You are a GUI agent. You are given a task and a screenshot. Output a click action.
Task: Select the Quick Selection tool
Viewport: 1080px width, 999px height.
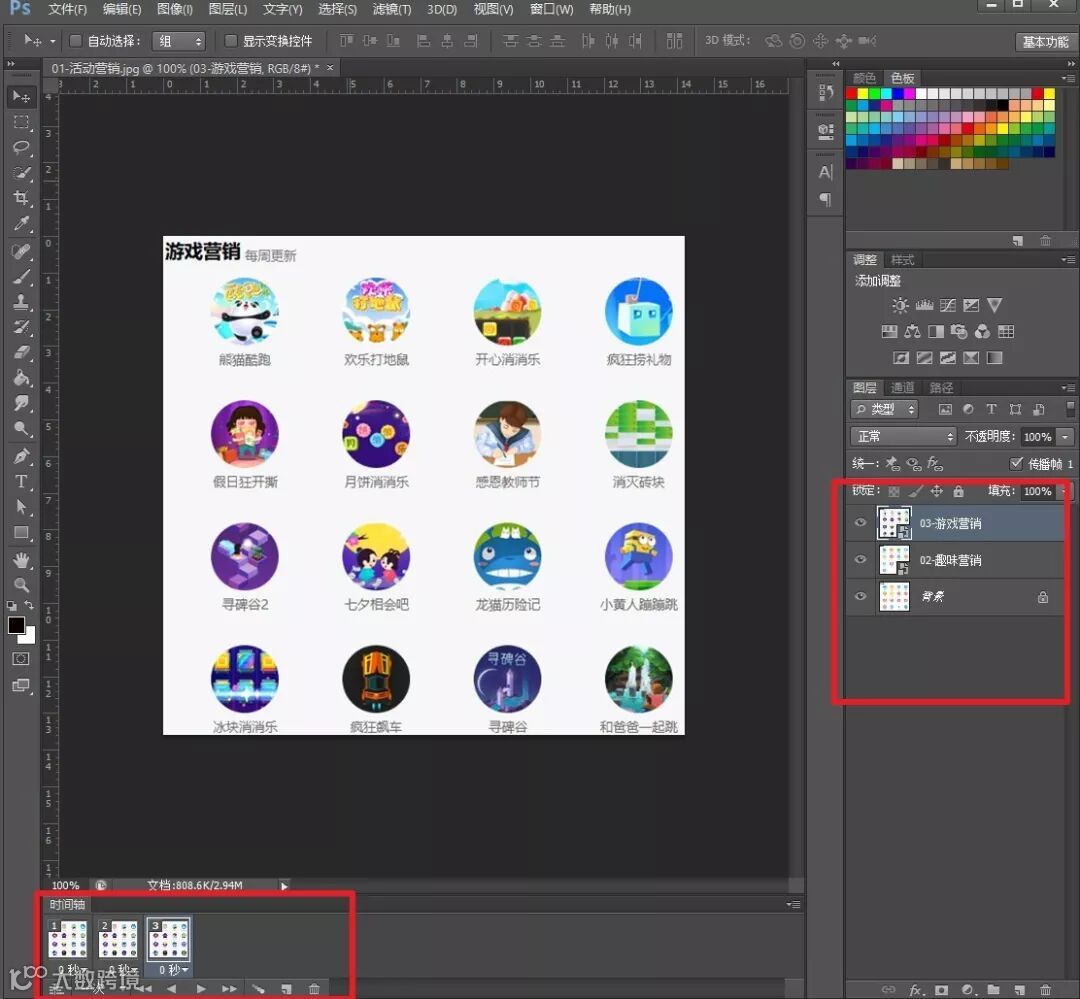tap(21, 173)
